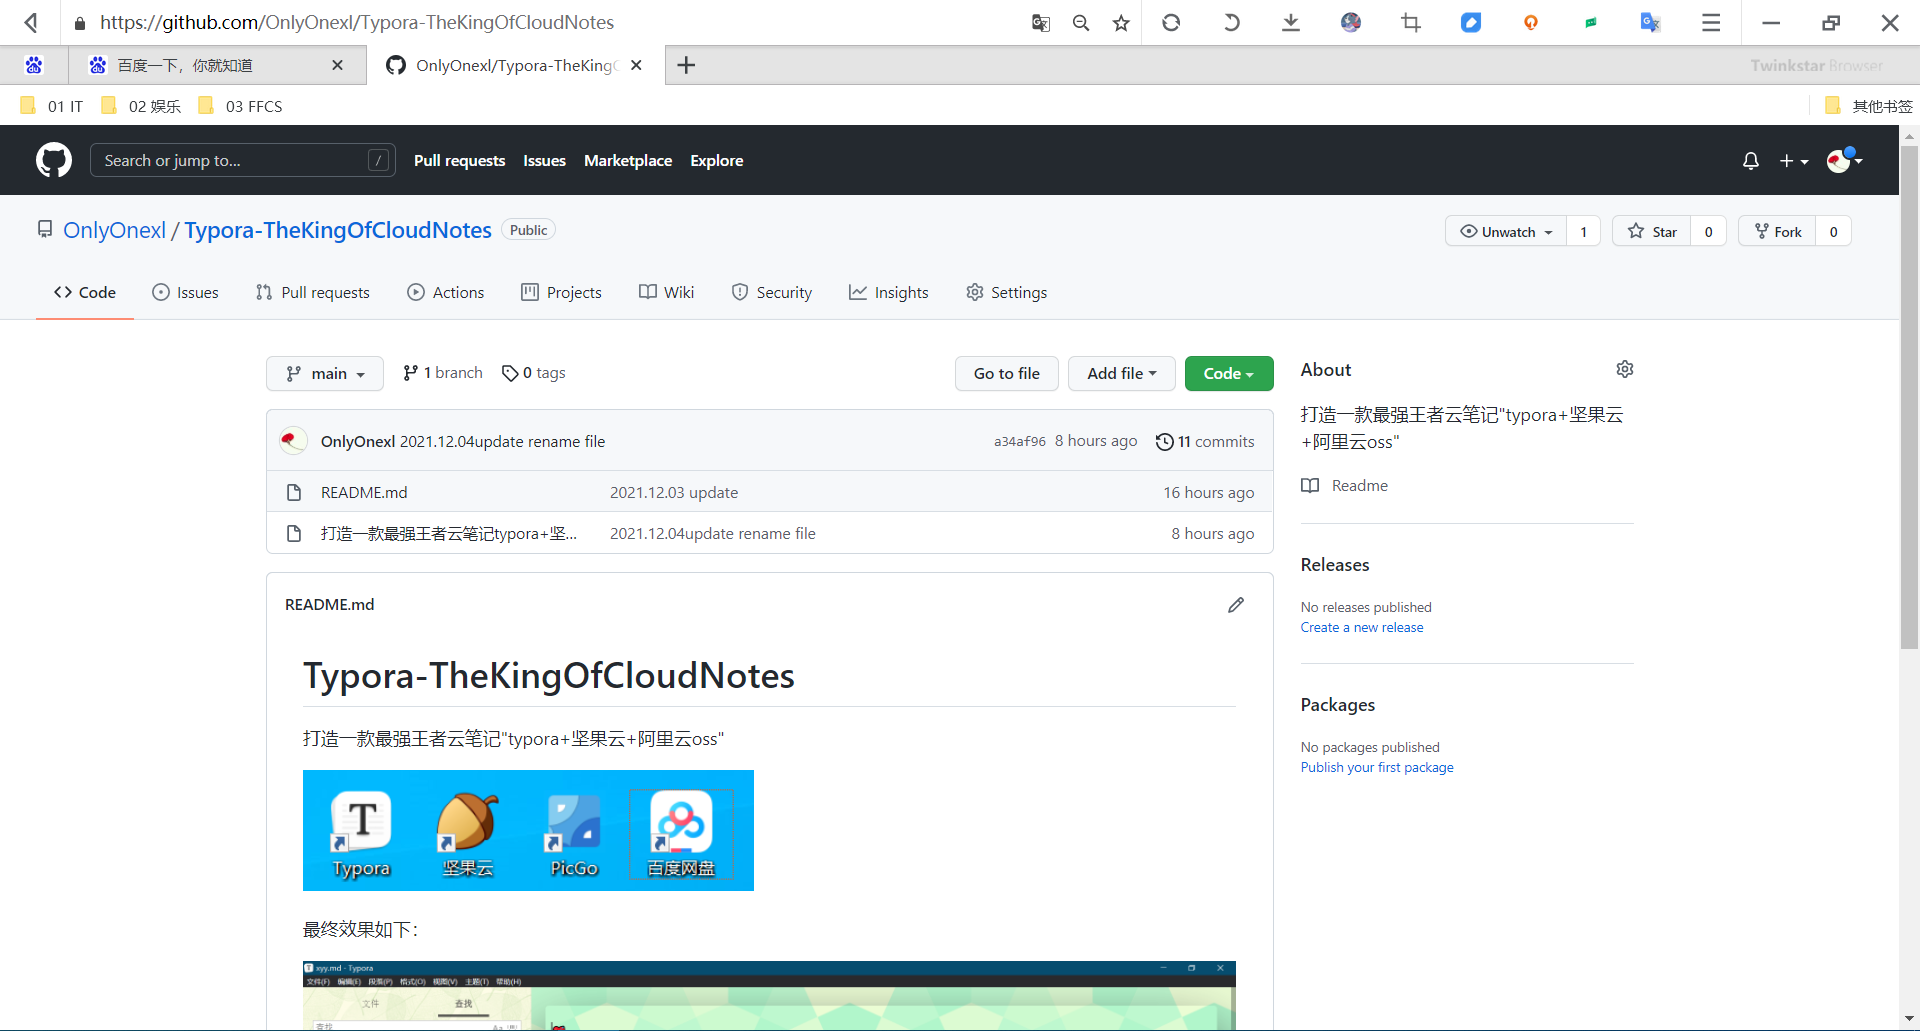Expand the Add file dropdown
Image resolution: width=1920 pixels, height=1031 pixels.
coord(1122,373)
